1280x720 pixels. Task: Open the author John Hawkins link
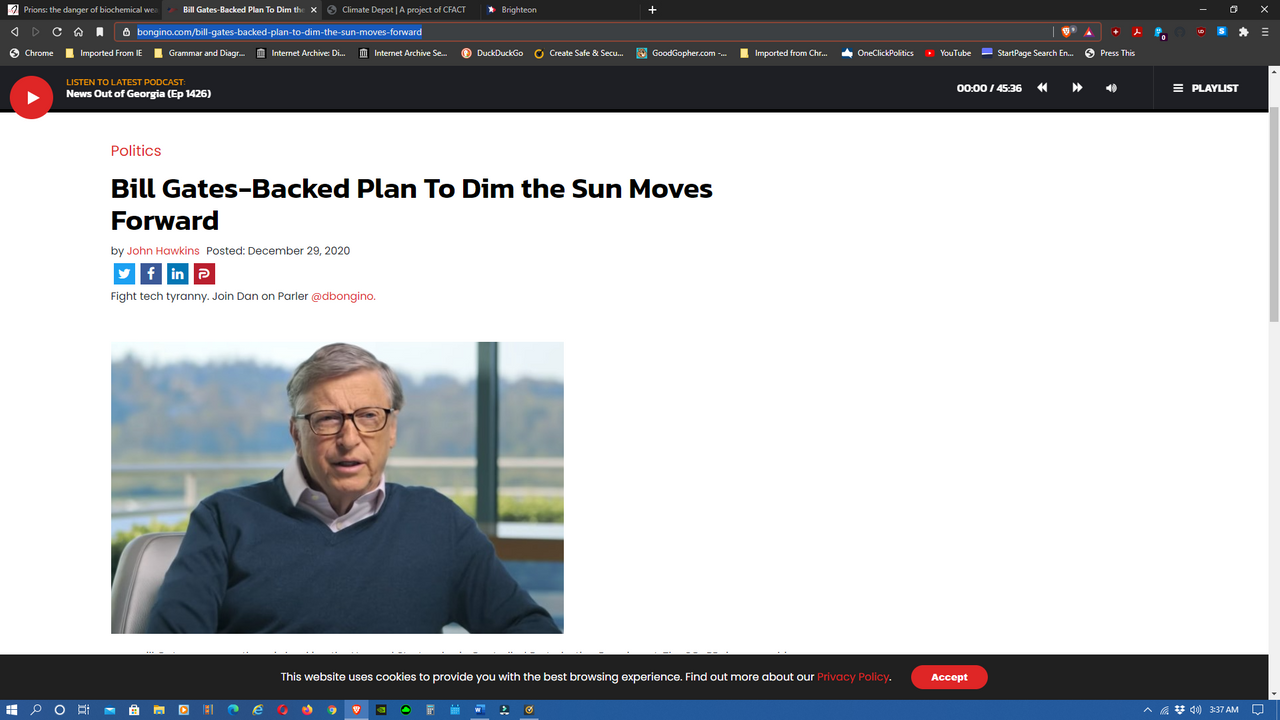pos(163,251)
